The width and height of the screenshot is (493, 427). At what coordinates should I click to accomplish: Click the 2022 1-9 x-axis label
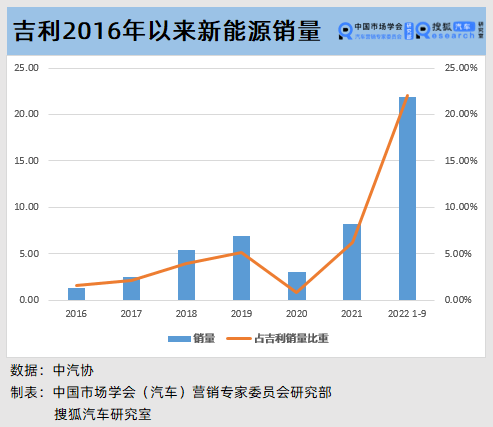coord(407,314)
